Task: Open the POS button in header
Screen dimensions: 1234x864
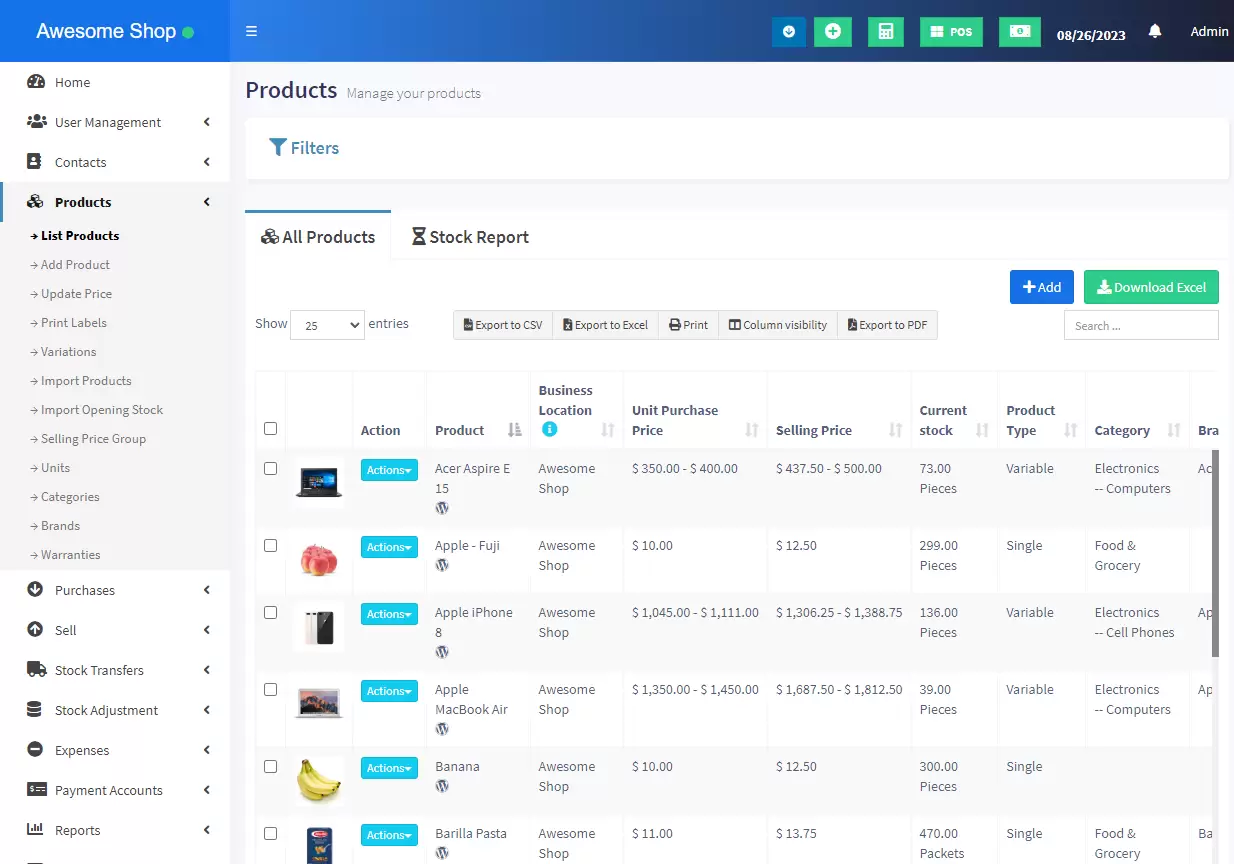Action: pos(951,32)
